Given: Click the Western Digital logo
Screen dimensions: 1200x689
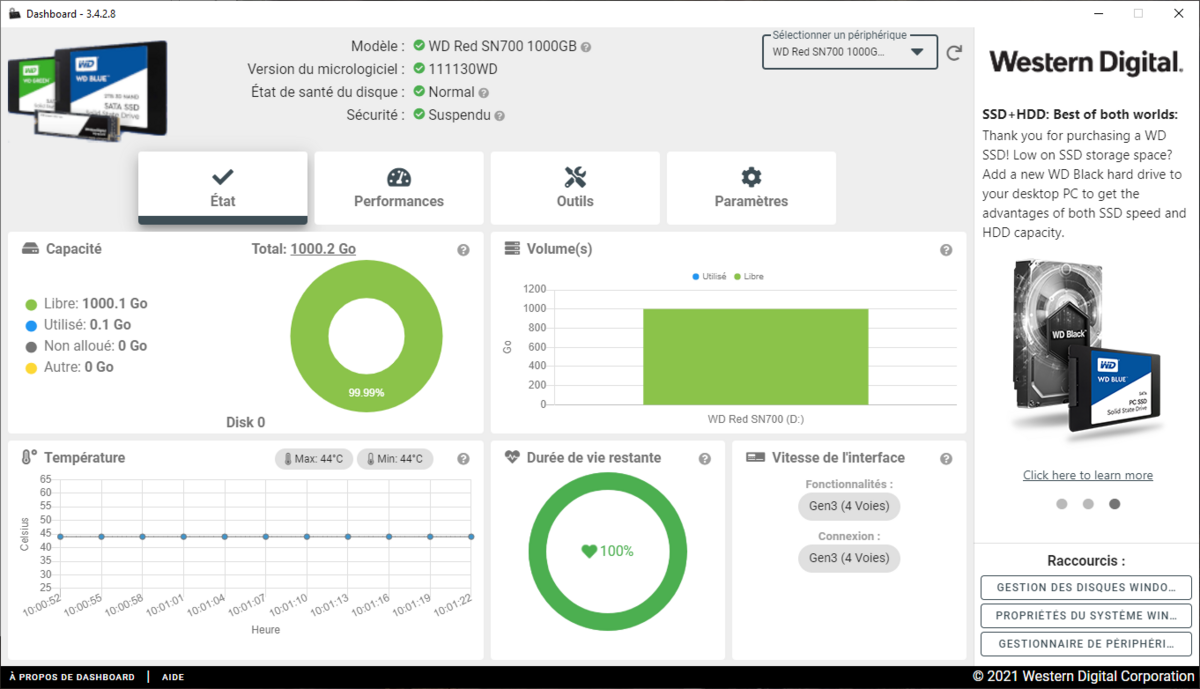Looking at the screenshot, I should [x=1086, y=62].
